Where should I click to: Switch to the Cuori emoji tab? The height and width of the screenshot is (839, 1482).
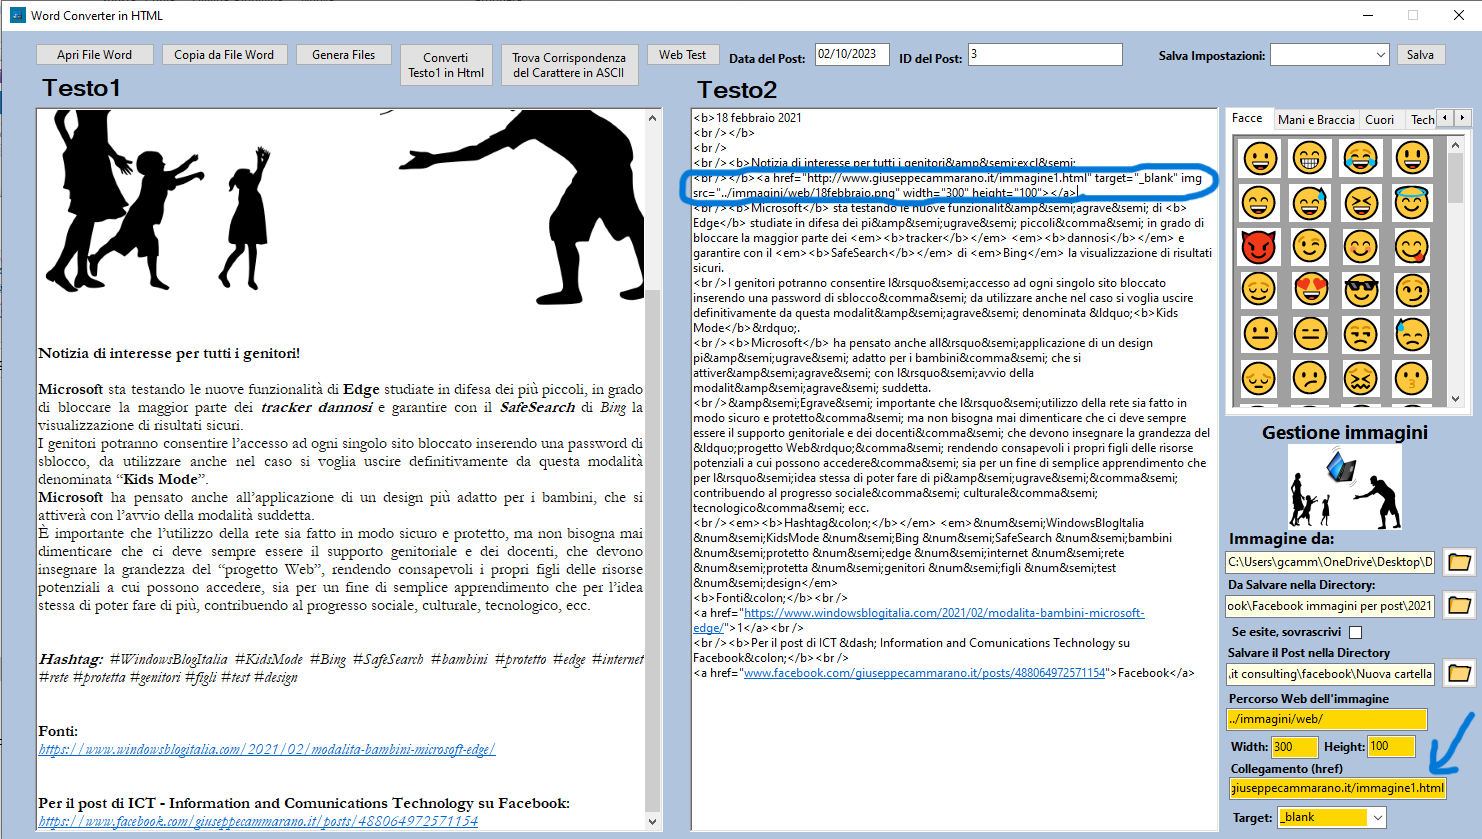tap(1380, 119)
